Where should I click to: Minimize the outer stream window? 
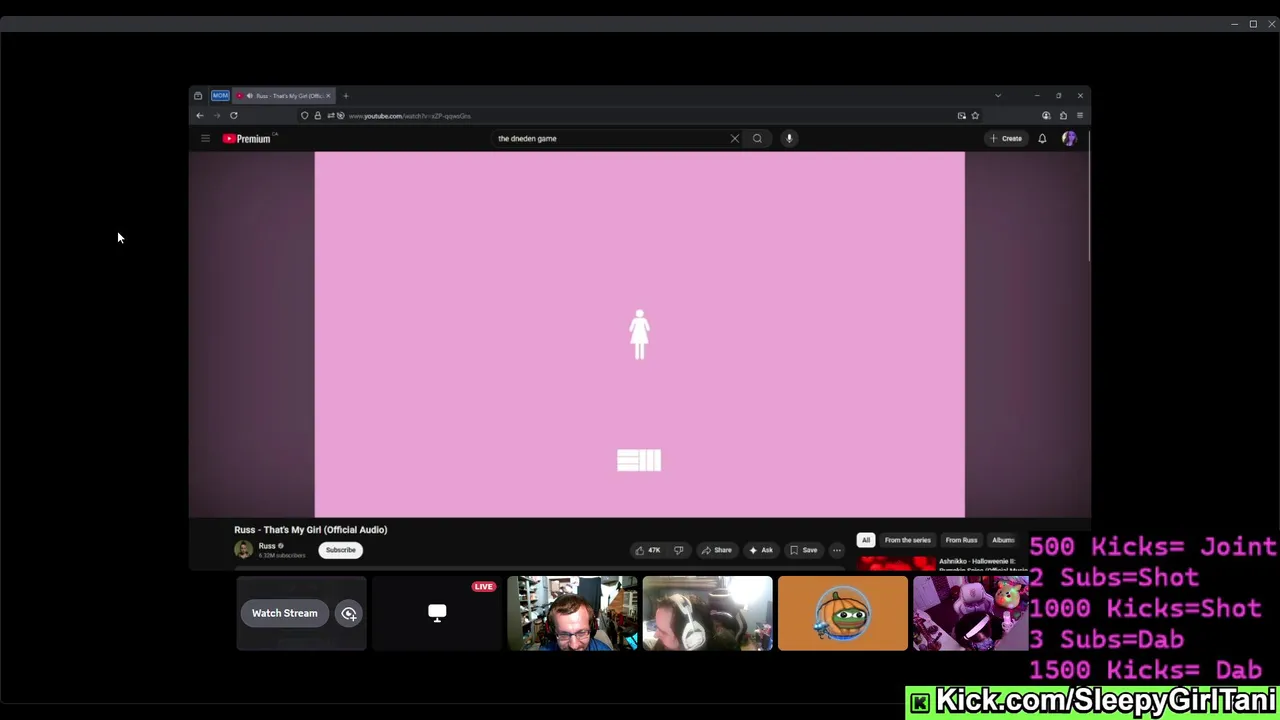coord(1235,24)
